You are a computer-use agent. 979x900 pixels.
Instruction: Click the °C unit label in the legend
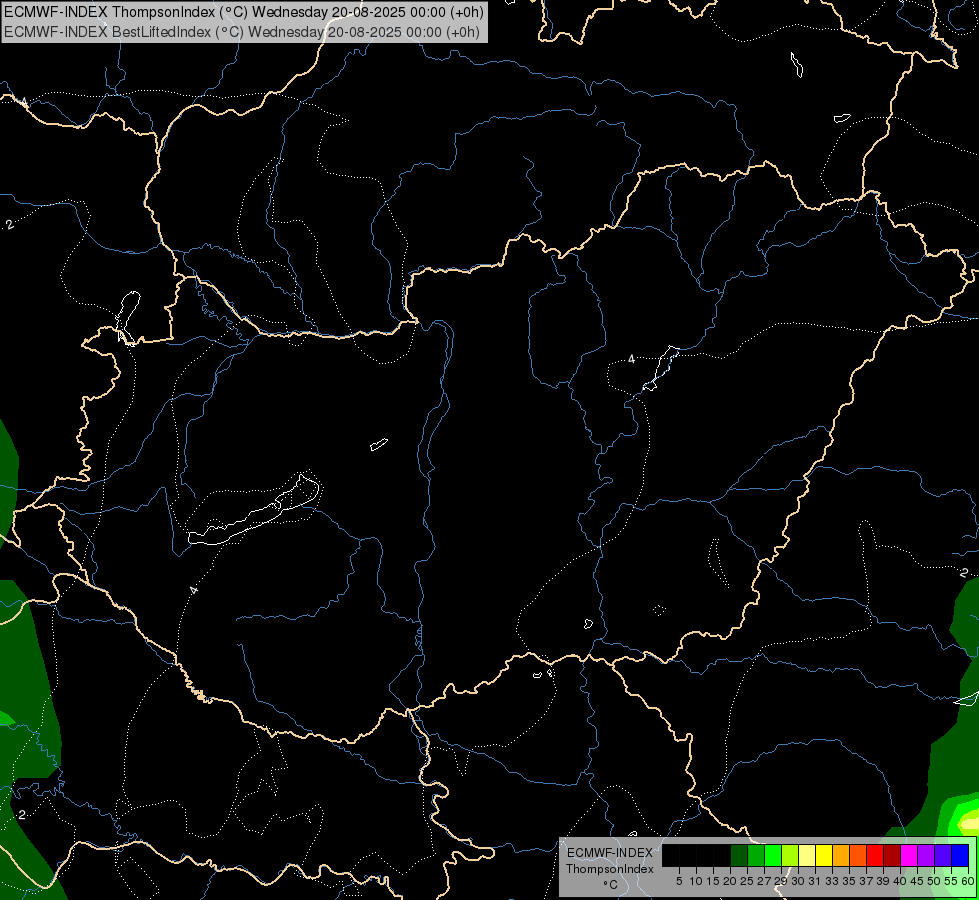click(x=611, y=885)
